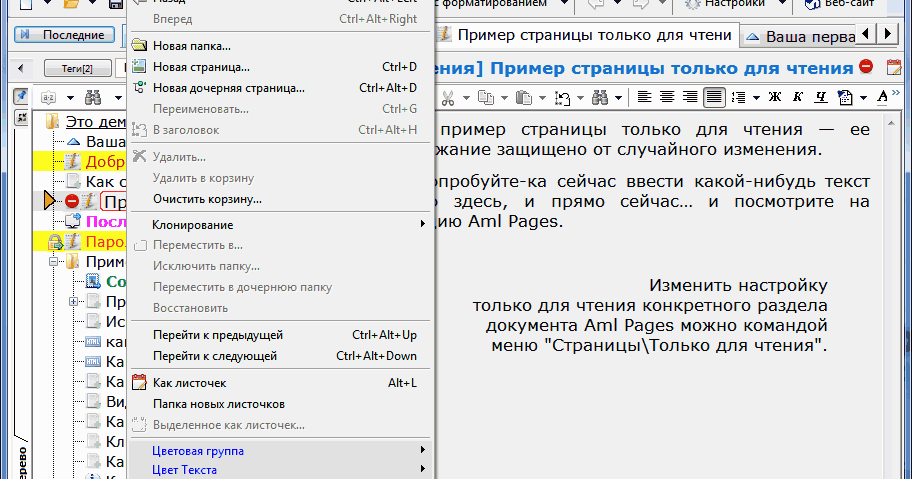Center-align text with the toolbar icon
This screenshot has width=912, height=479.
[665, 97]
